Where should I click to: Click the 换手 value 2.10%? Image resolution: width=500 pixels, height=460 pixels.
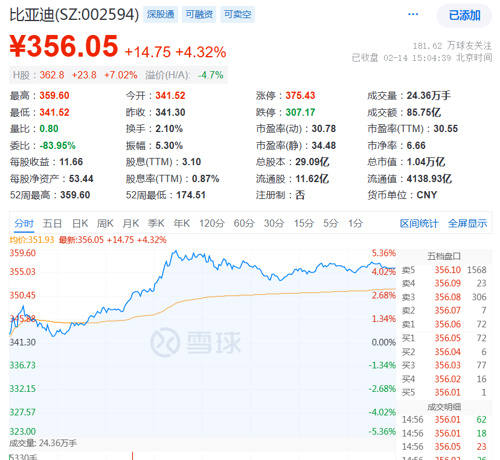(x=169, y=129)
